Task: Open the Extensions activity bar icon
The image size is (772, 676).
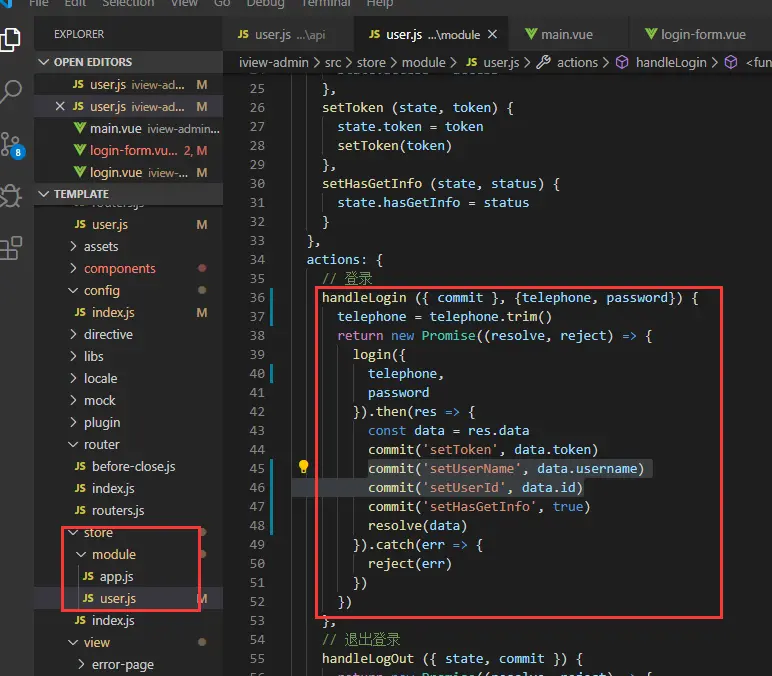Action: [x=11, y=248]
